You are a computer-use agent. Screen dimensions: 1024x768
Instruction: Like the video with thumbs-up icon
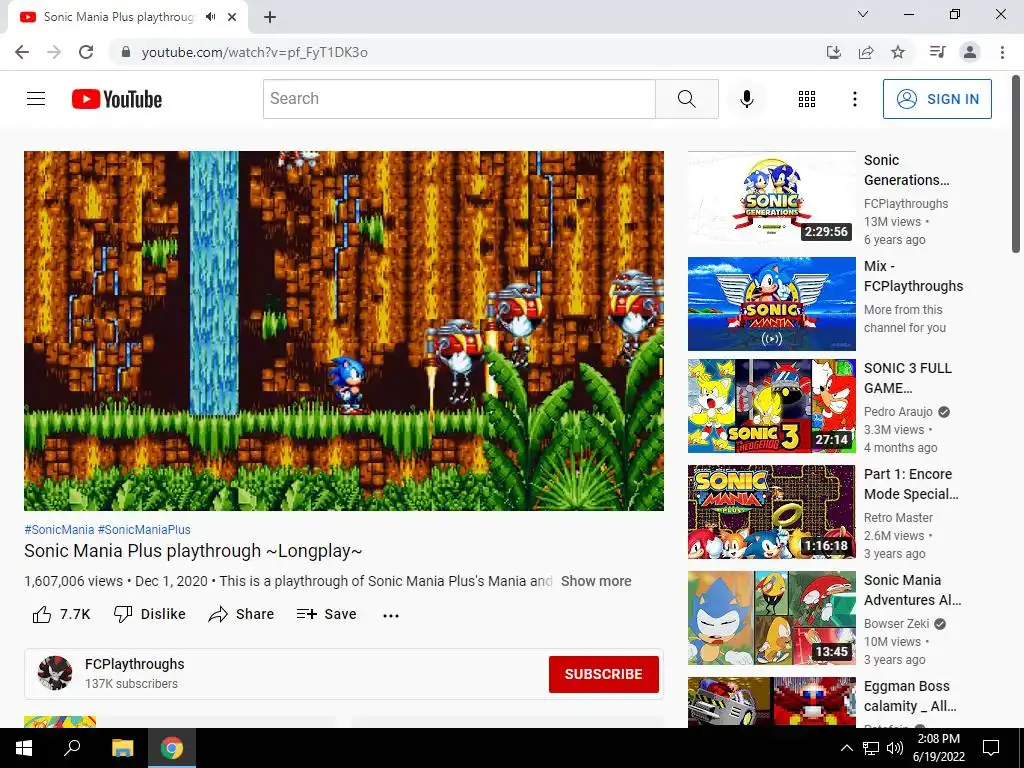(42, 615)
